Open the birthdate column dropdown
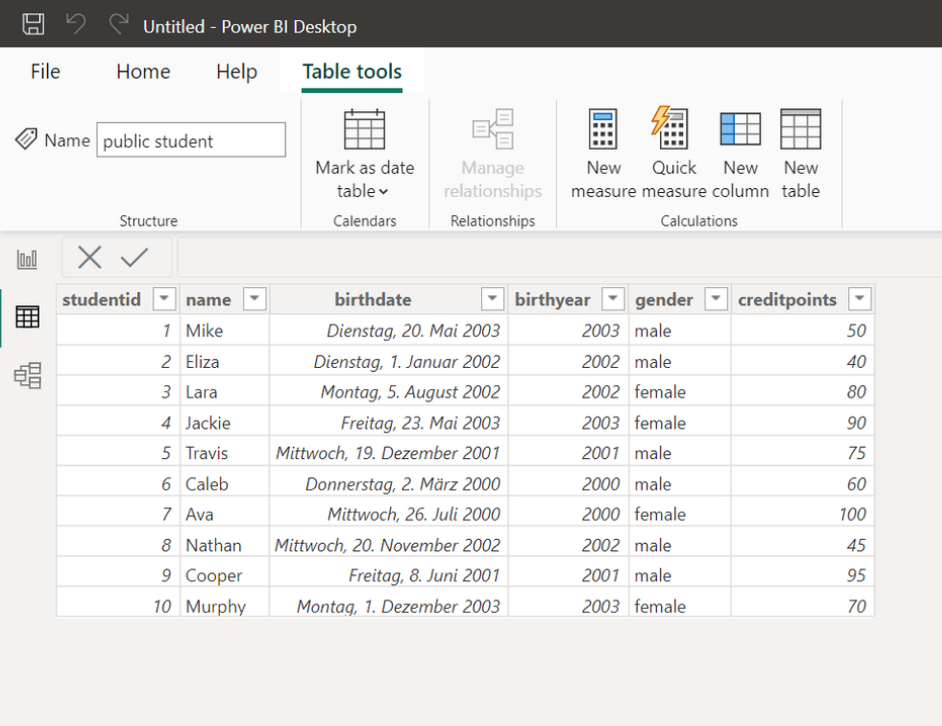Image resolution: width=942 pixels, height=726 pixels. (492, 298)
